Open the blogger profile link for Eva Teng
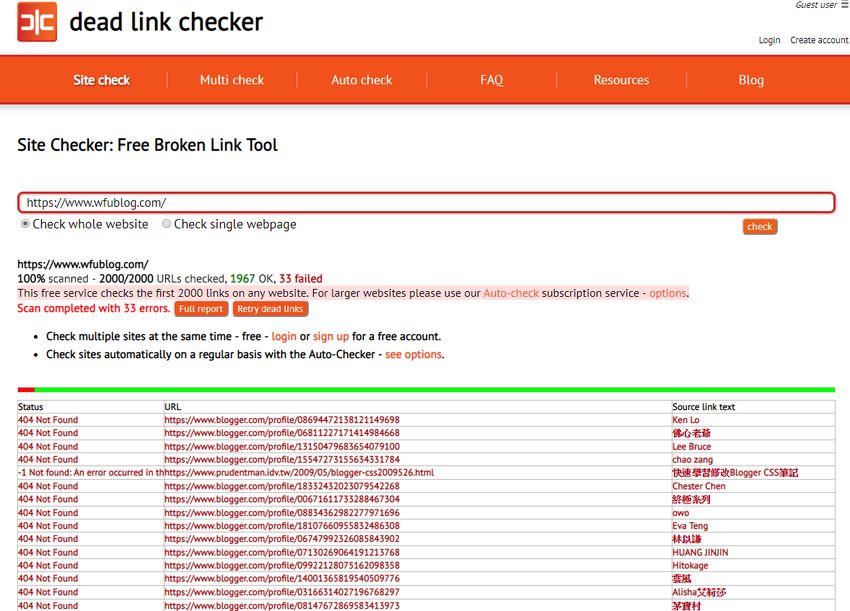850x611 pixels. pos(282,525)
